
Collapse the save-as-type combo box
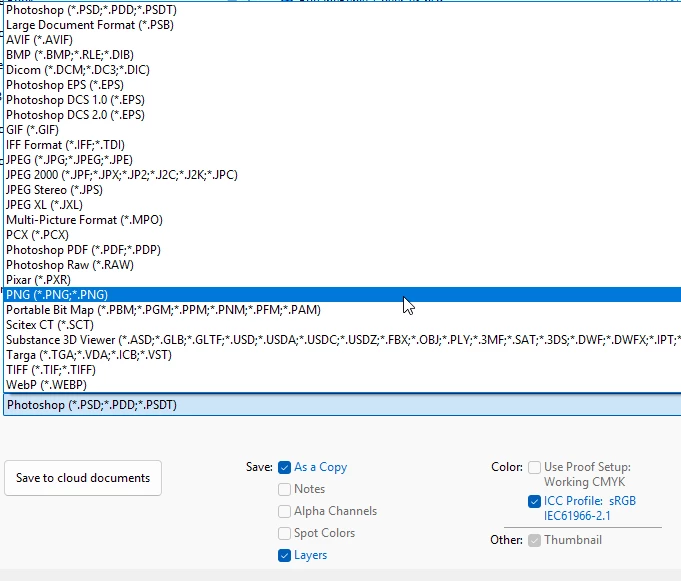[x=342, y=405]
